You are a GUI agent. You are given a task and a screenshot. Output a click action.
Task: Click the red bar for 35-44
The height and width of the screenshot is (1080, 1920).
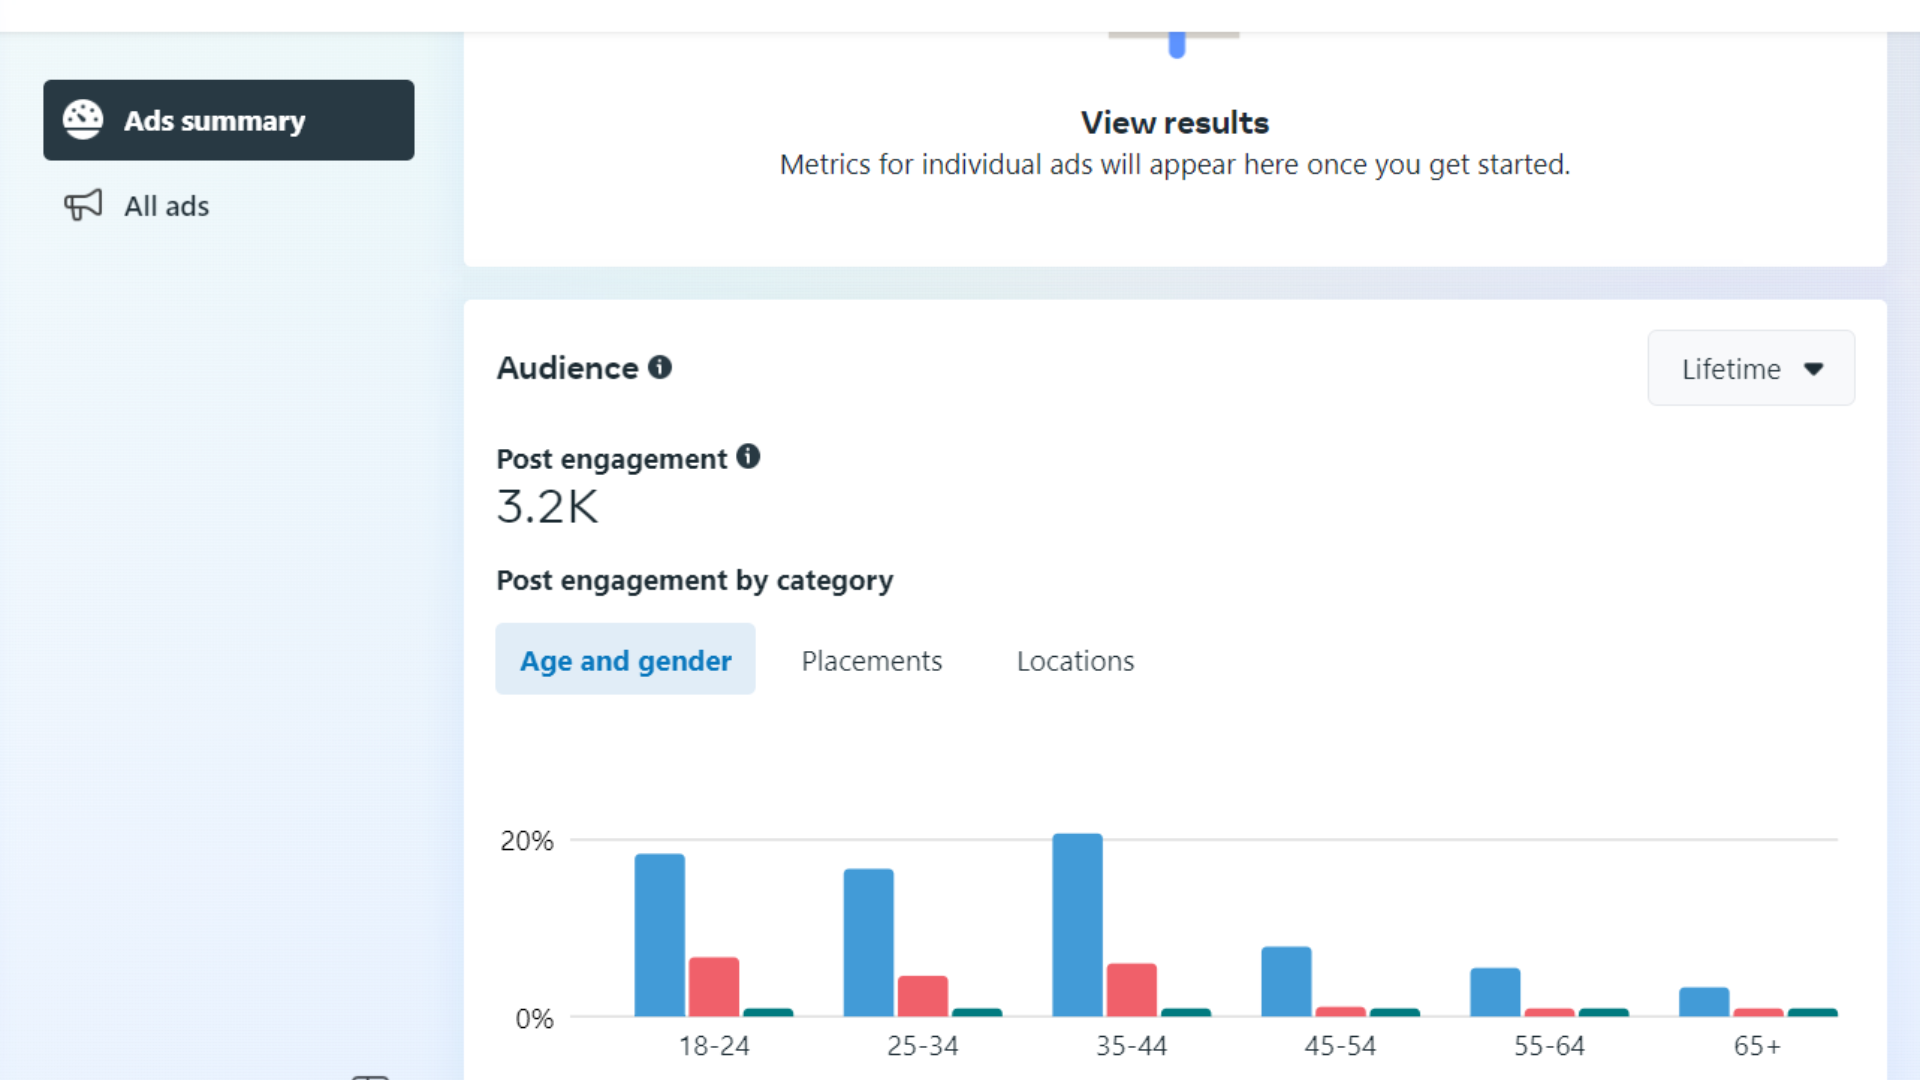coord(1131,989)
